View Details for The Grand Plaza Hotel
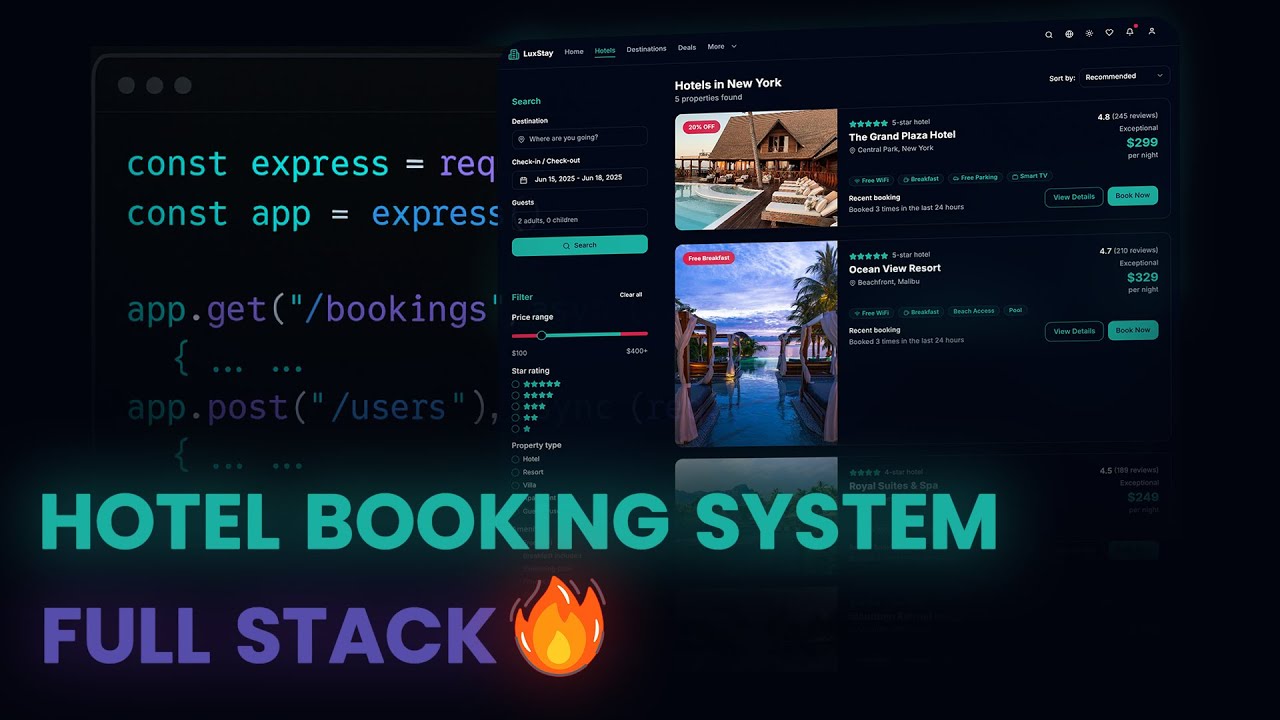Screen dimensions: 1280x720 (1074, 197)
